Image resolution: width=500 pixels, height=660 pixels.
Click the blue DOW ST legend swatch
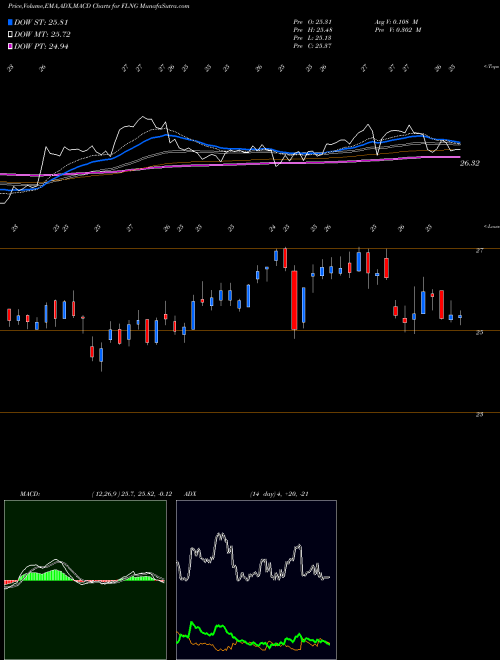11,22
